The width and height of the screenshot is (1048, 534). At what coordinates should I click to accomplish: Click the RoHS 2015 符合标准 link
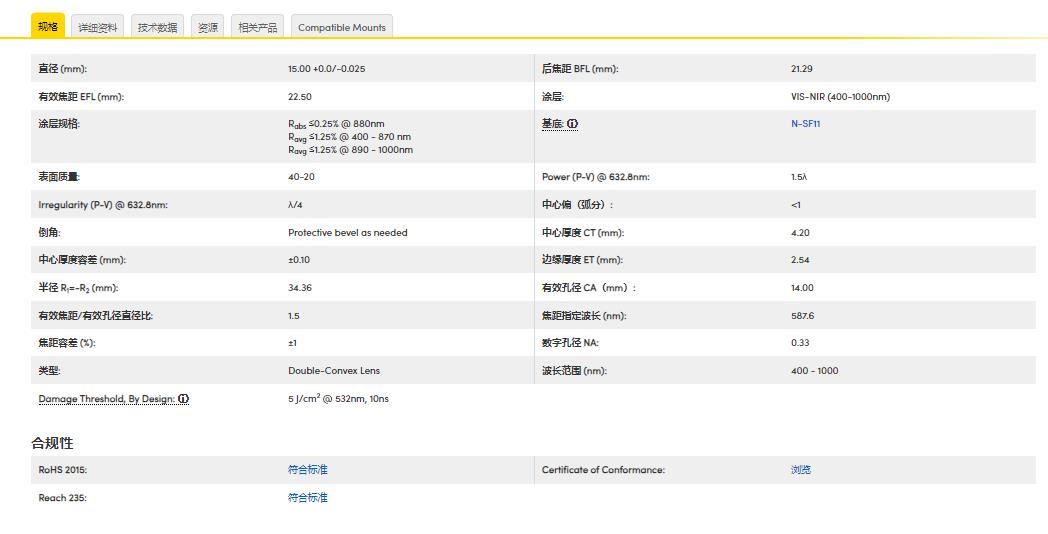point(307,470)
